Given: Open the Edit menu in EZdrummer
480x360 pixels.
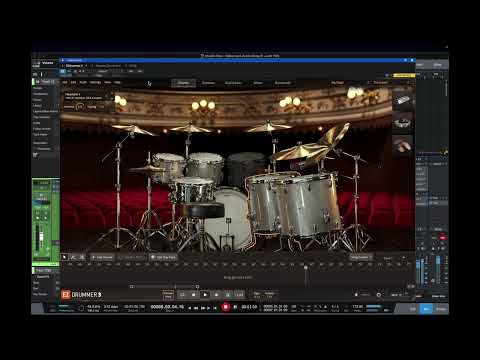Looking at the screenshot, I should coord(73,82).
